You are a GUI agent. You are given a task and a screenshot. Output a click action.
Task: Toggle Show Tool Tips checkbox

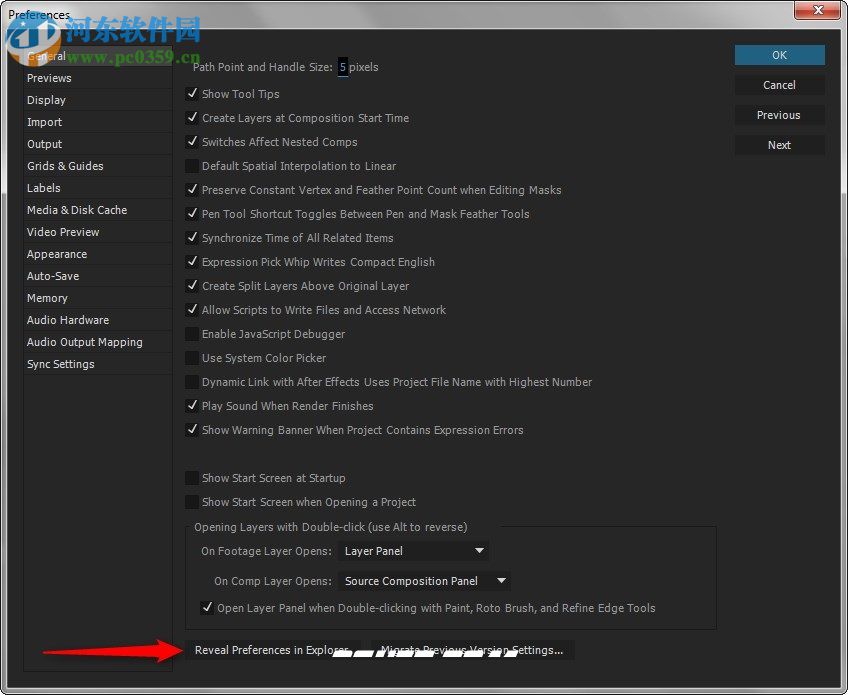pos(192,94)
